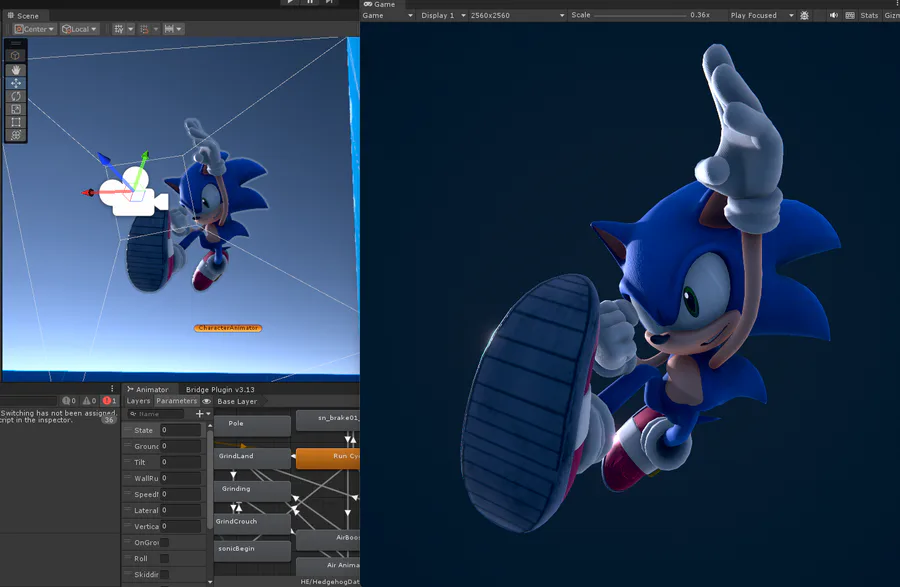The image size is (900, 587).
Task: Toggle the keyboard shortcuts icon in Game view
Action: (850, 15)
